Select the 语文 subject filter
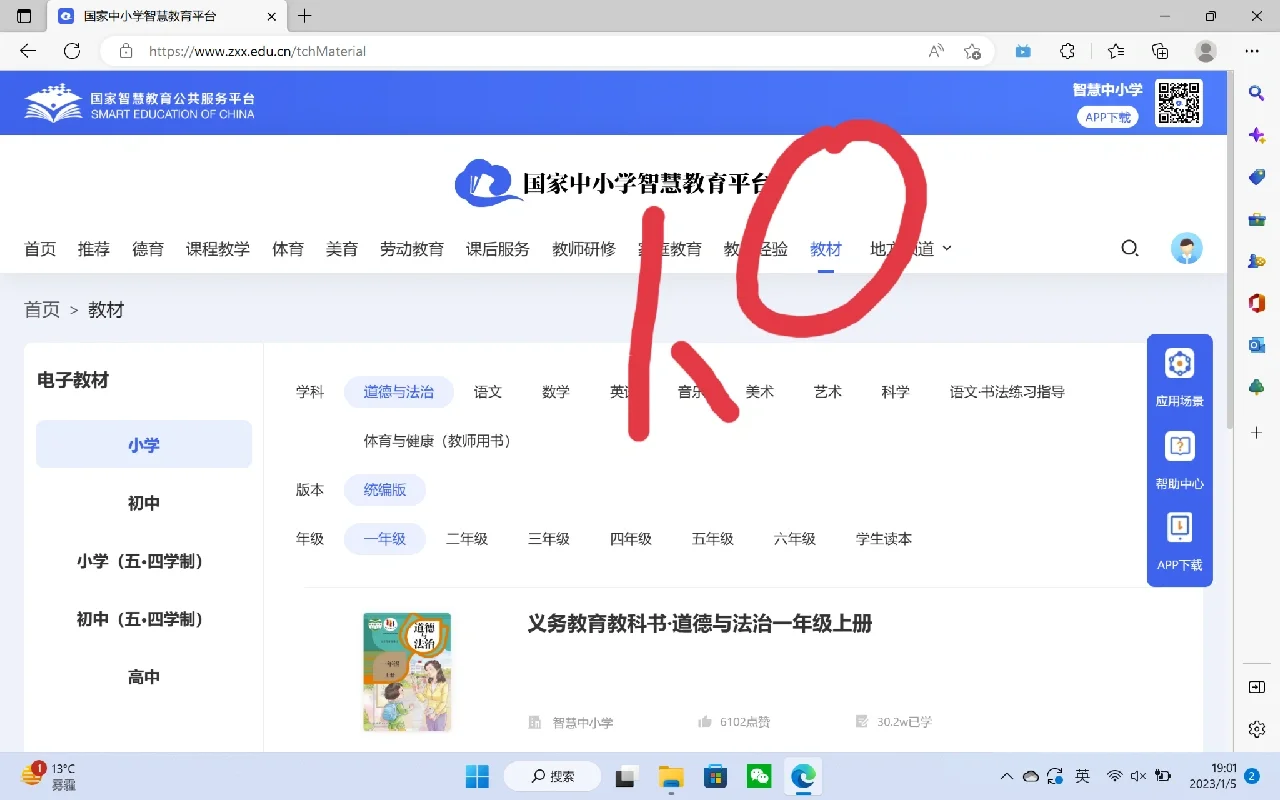Screen dimensions: 1280x800 488,392
